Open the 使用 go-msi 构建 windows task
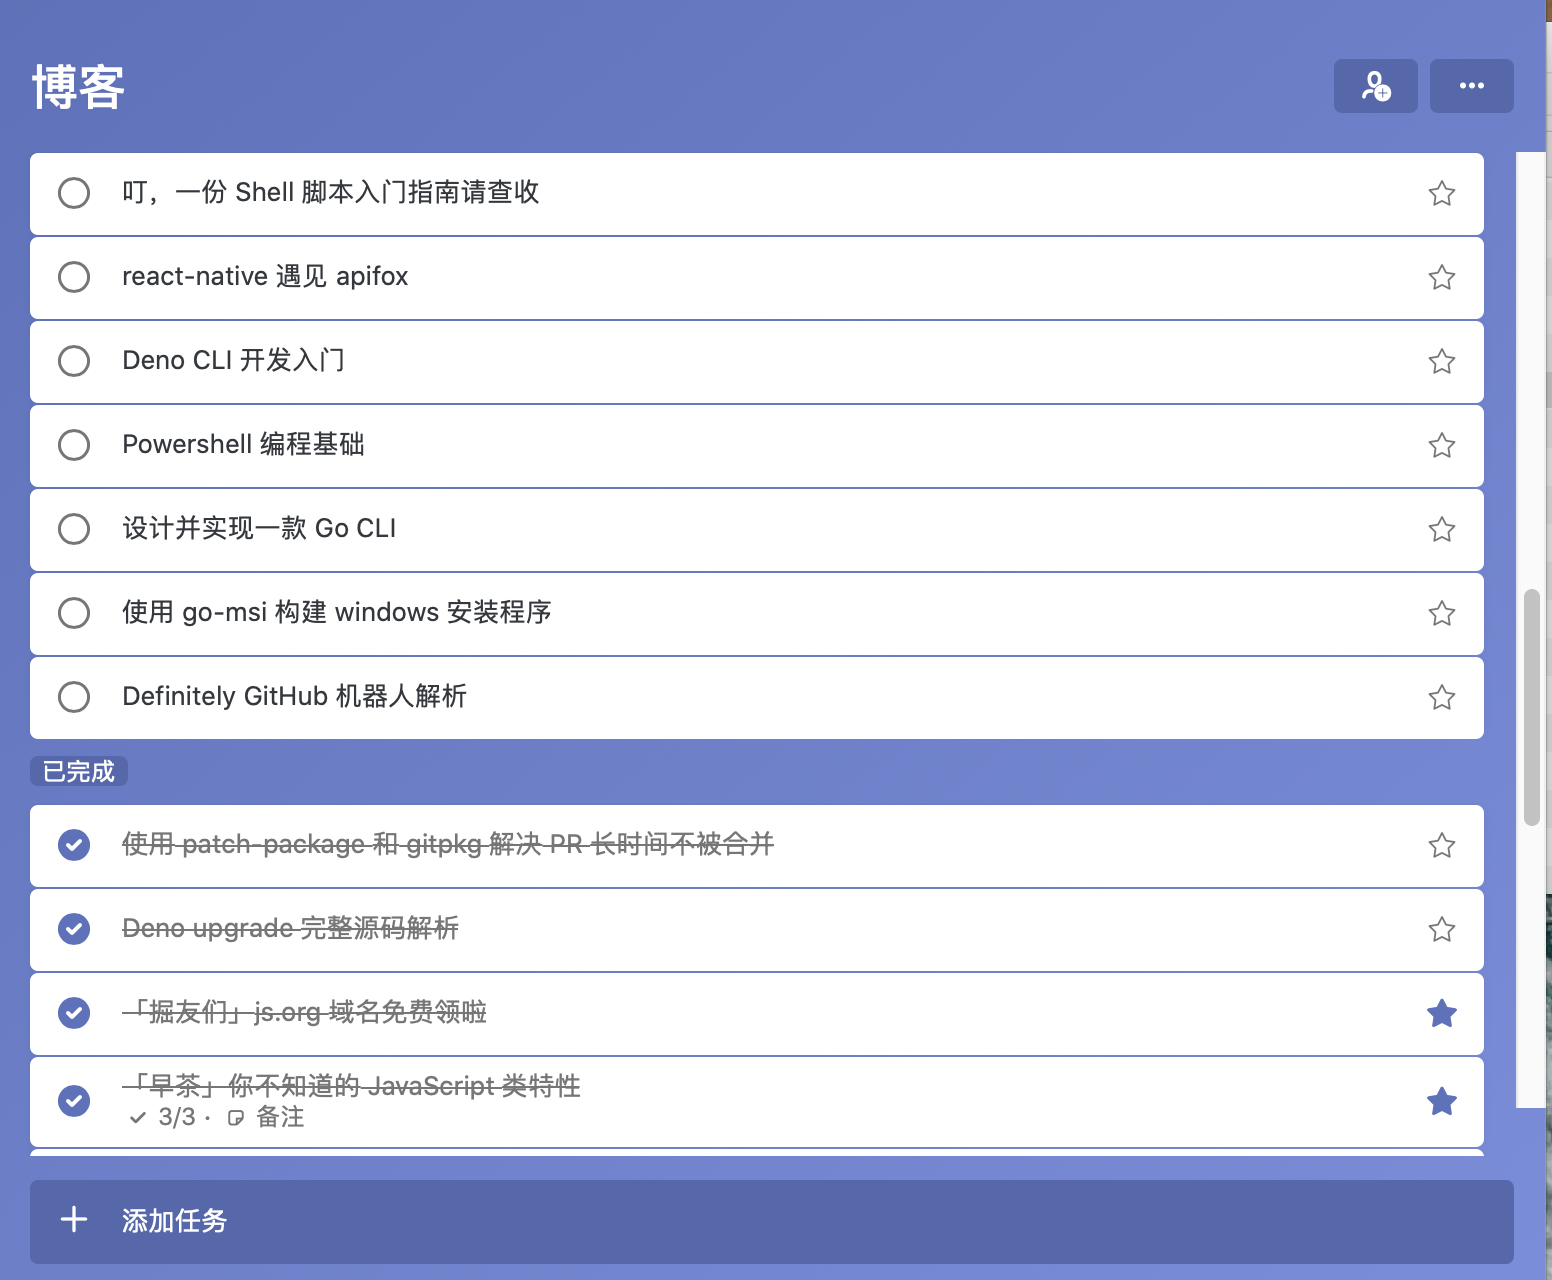1552x1280 pixels. pyautogui.click(x=757, y=614)
